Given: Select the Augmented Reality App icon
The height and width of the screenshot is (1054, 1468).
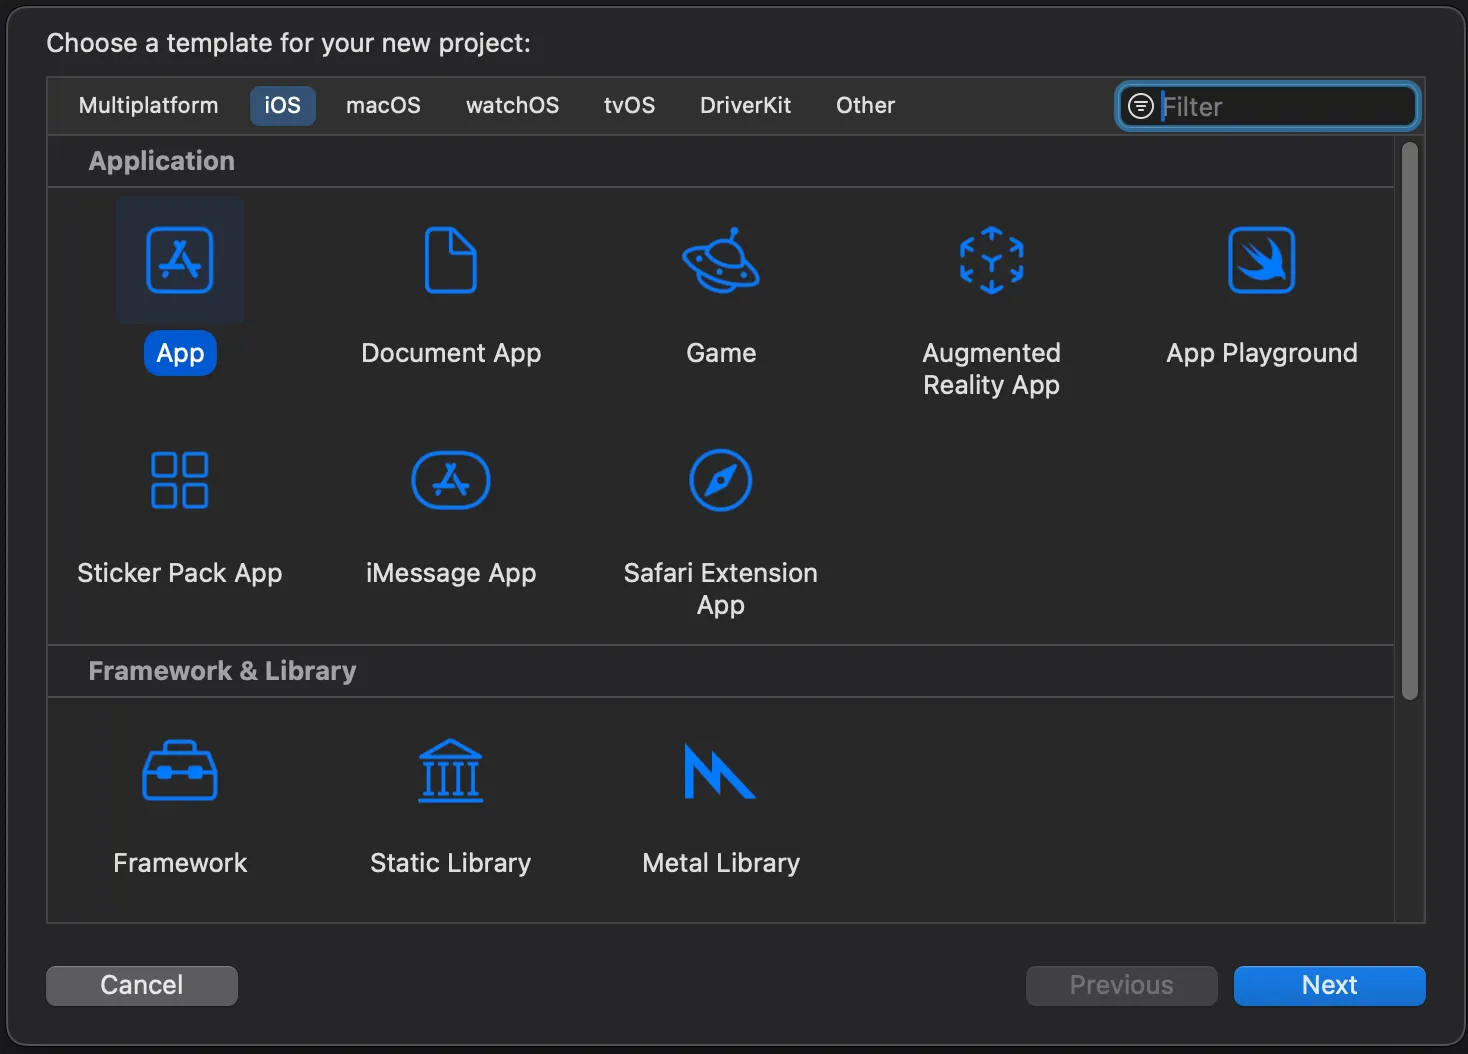Looking at the screenshot, I should (991, 260).
